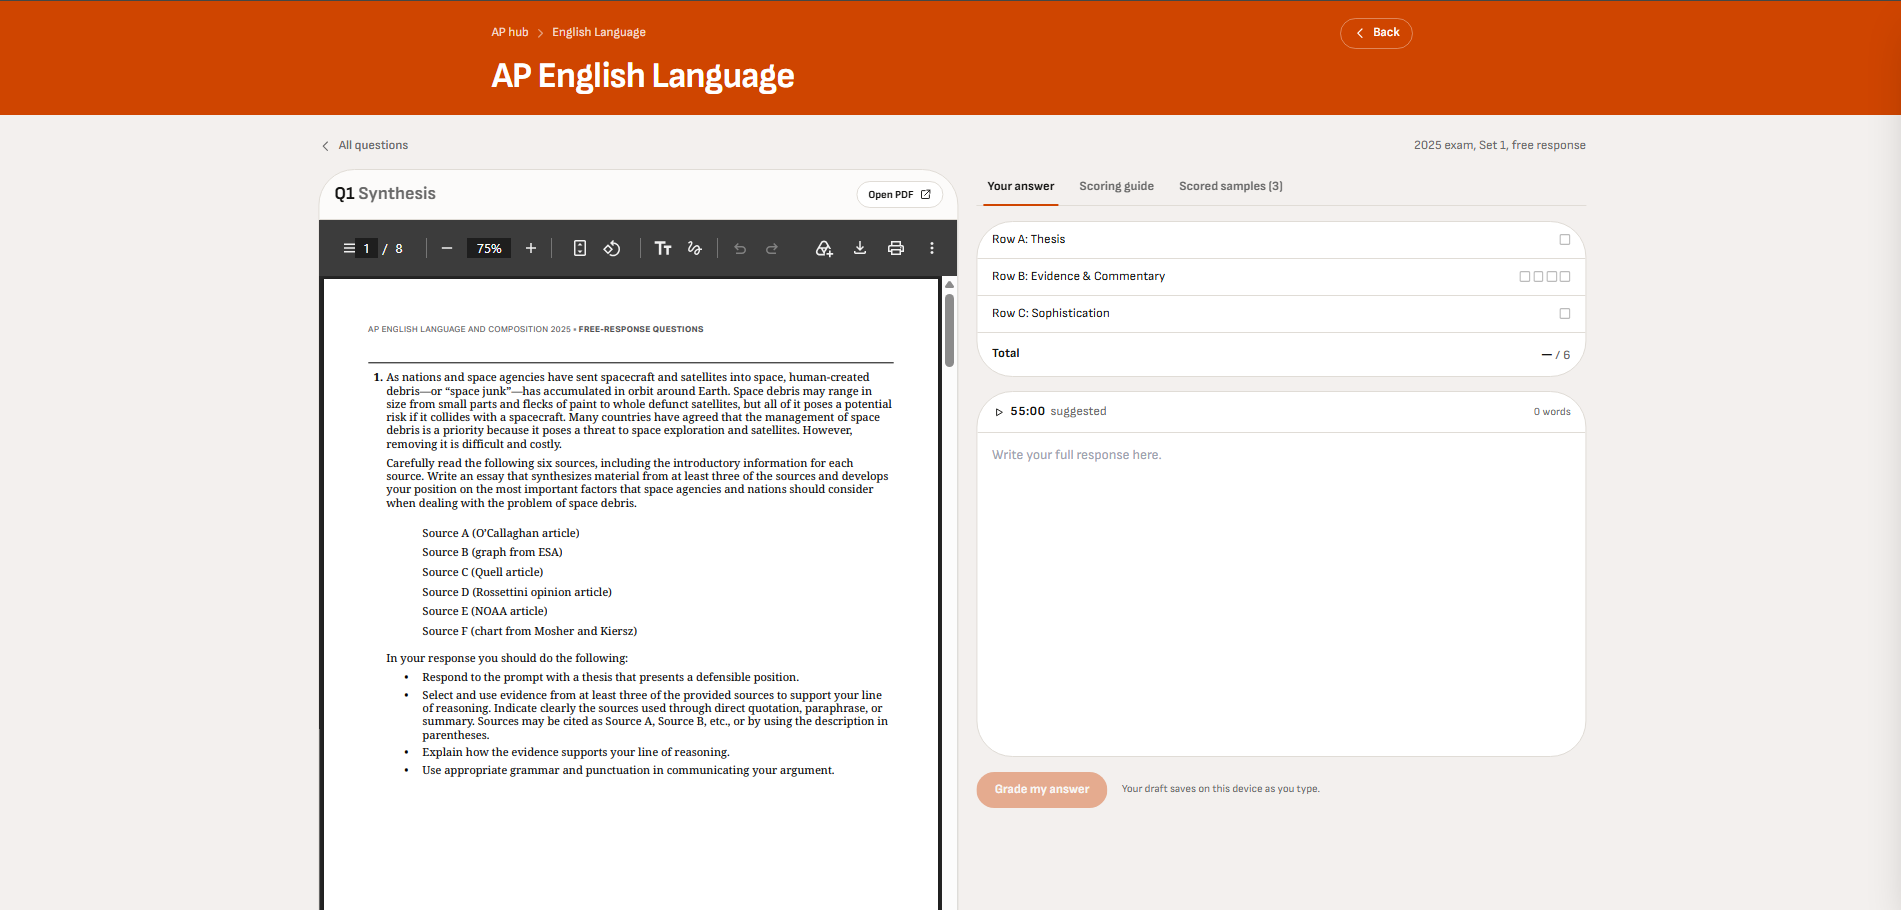Click the '0 words' counter
1901x910 pixels.
[1552, 412]
